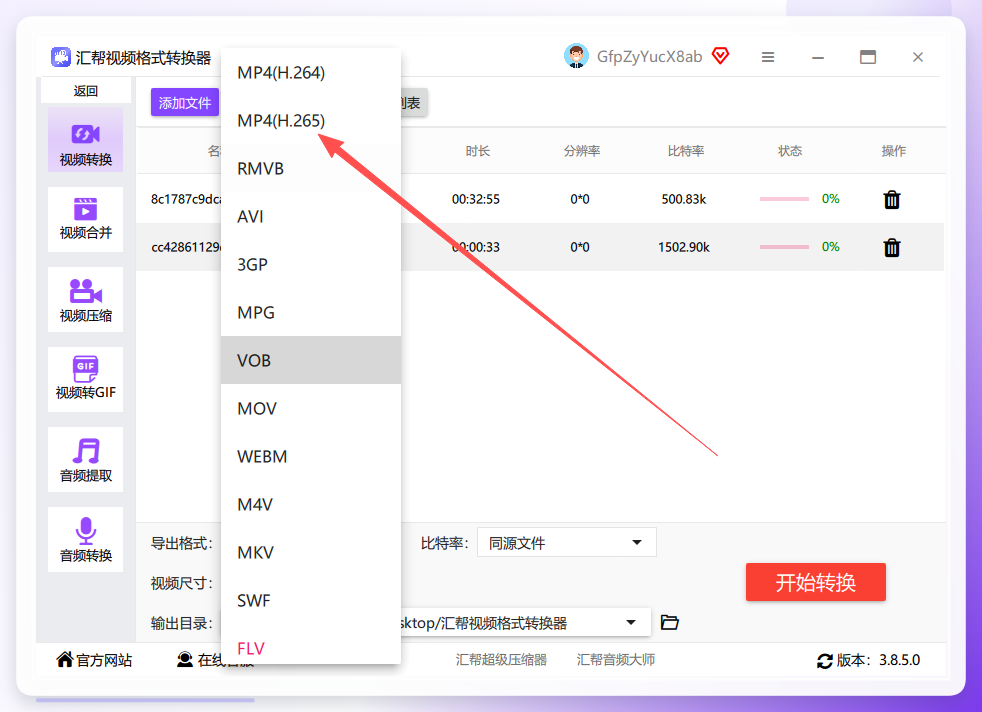Open 官方网站 official website link
Image resolution: width=982 pixels, height=712 pixels.
point(94,660)
